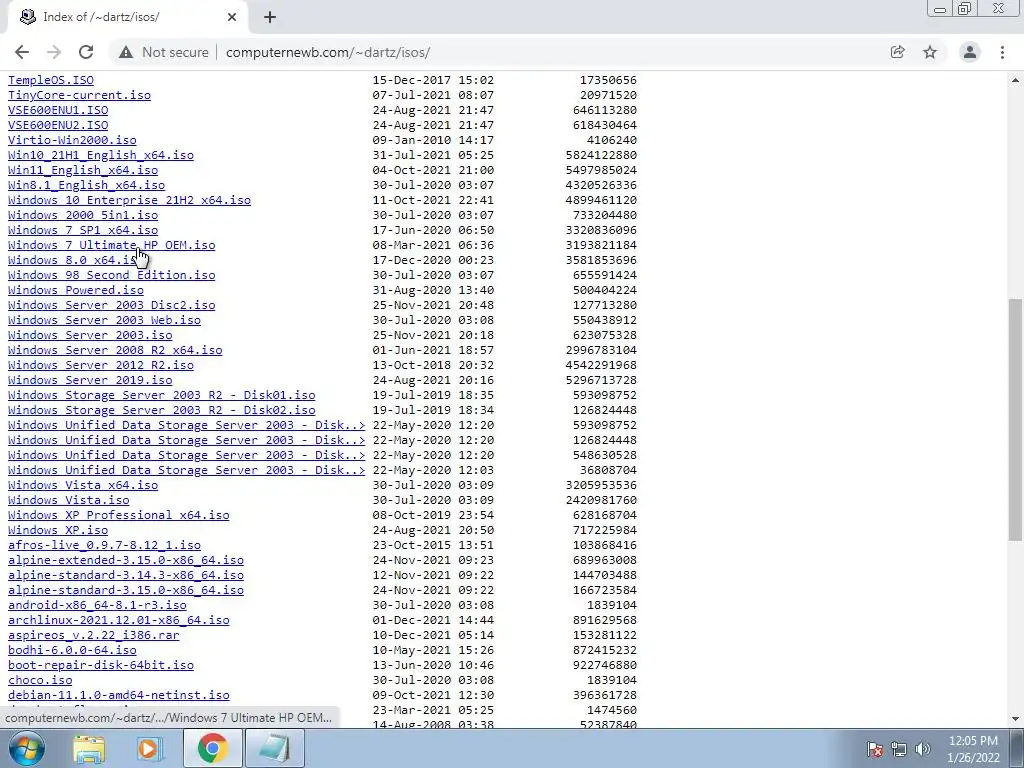The image size is (1024, 768).
Task: Click the Not secure warning icon
Action: [x=126, y=52]
